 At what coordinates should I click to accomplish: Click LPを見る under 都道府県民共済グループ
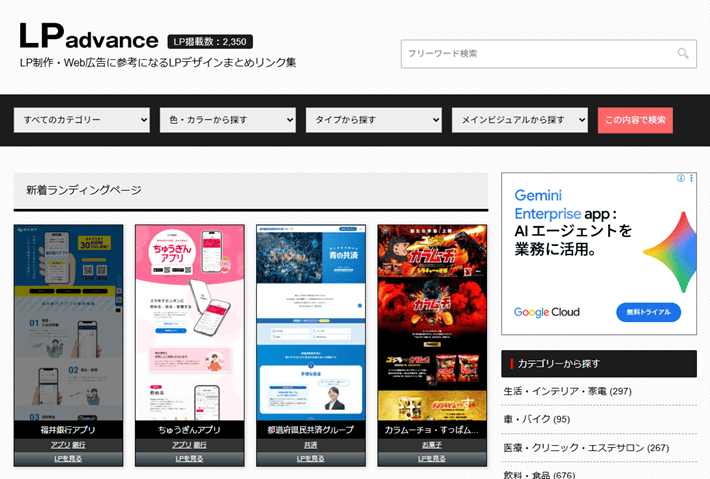(x=311, y=459)
